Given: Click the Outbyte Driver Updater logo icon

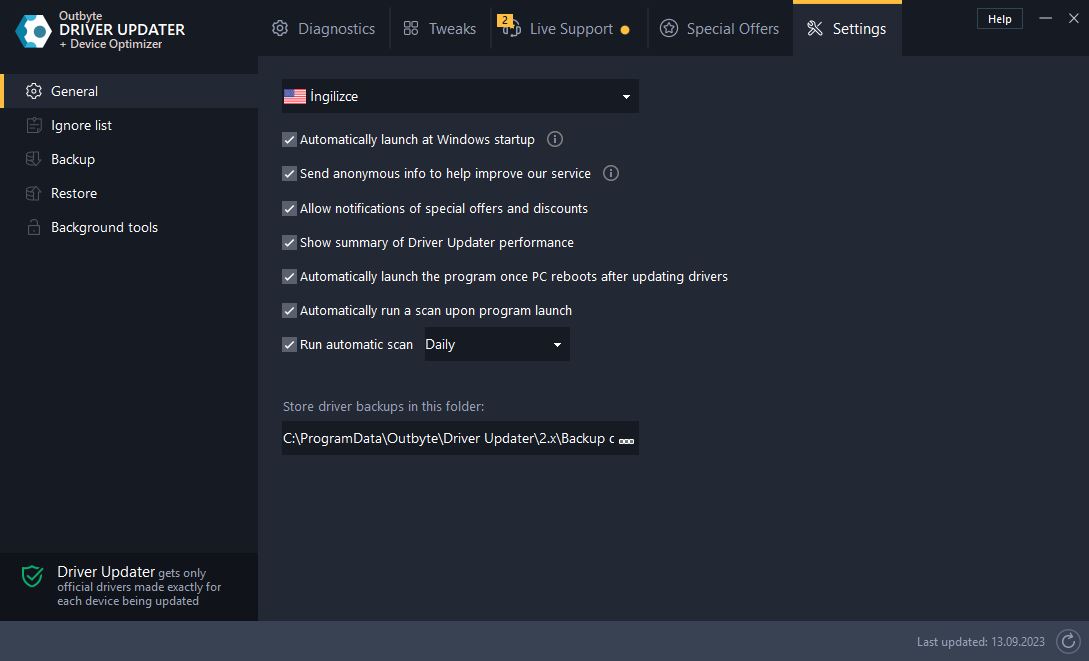Looking at the screenshot, I should (x=33, y=31).
